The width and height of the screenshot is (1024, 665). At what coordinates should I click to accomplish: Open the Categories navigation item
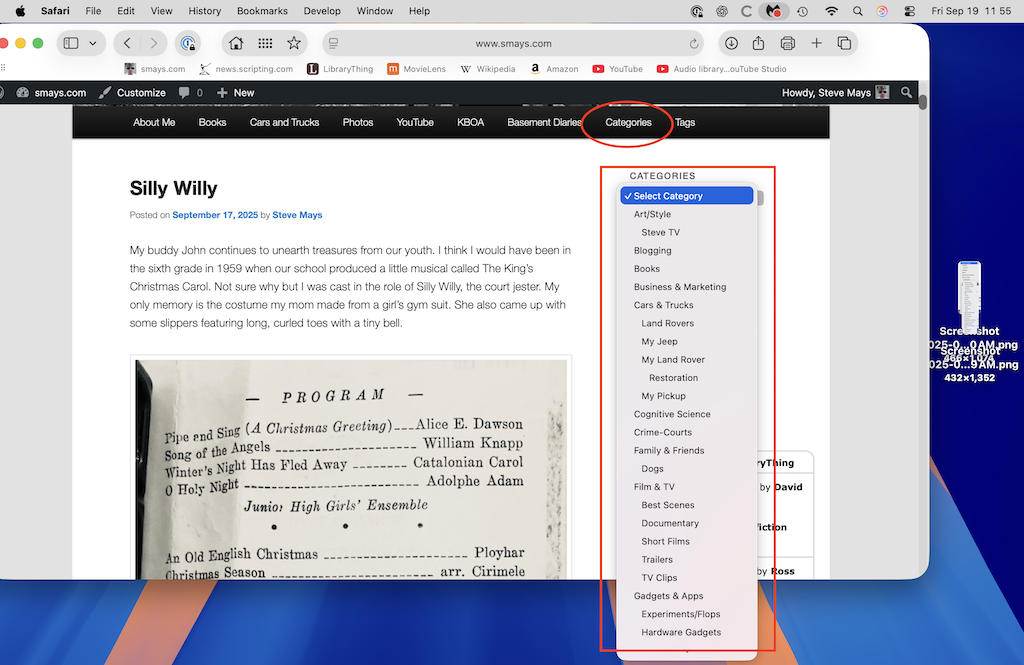pyautogui.click(x=628, y=122)
